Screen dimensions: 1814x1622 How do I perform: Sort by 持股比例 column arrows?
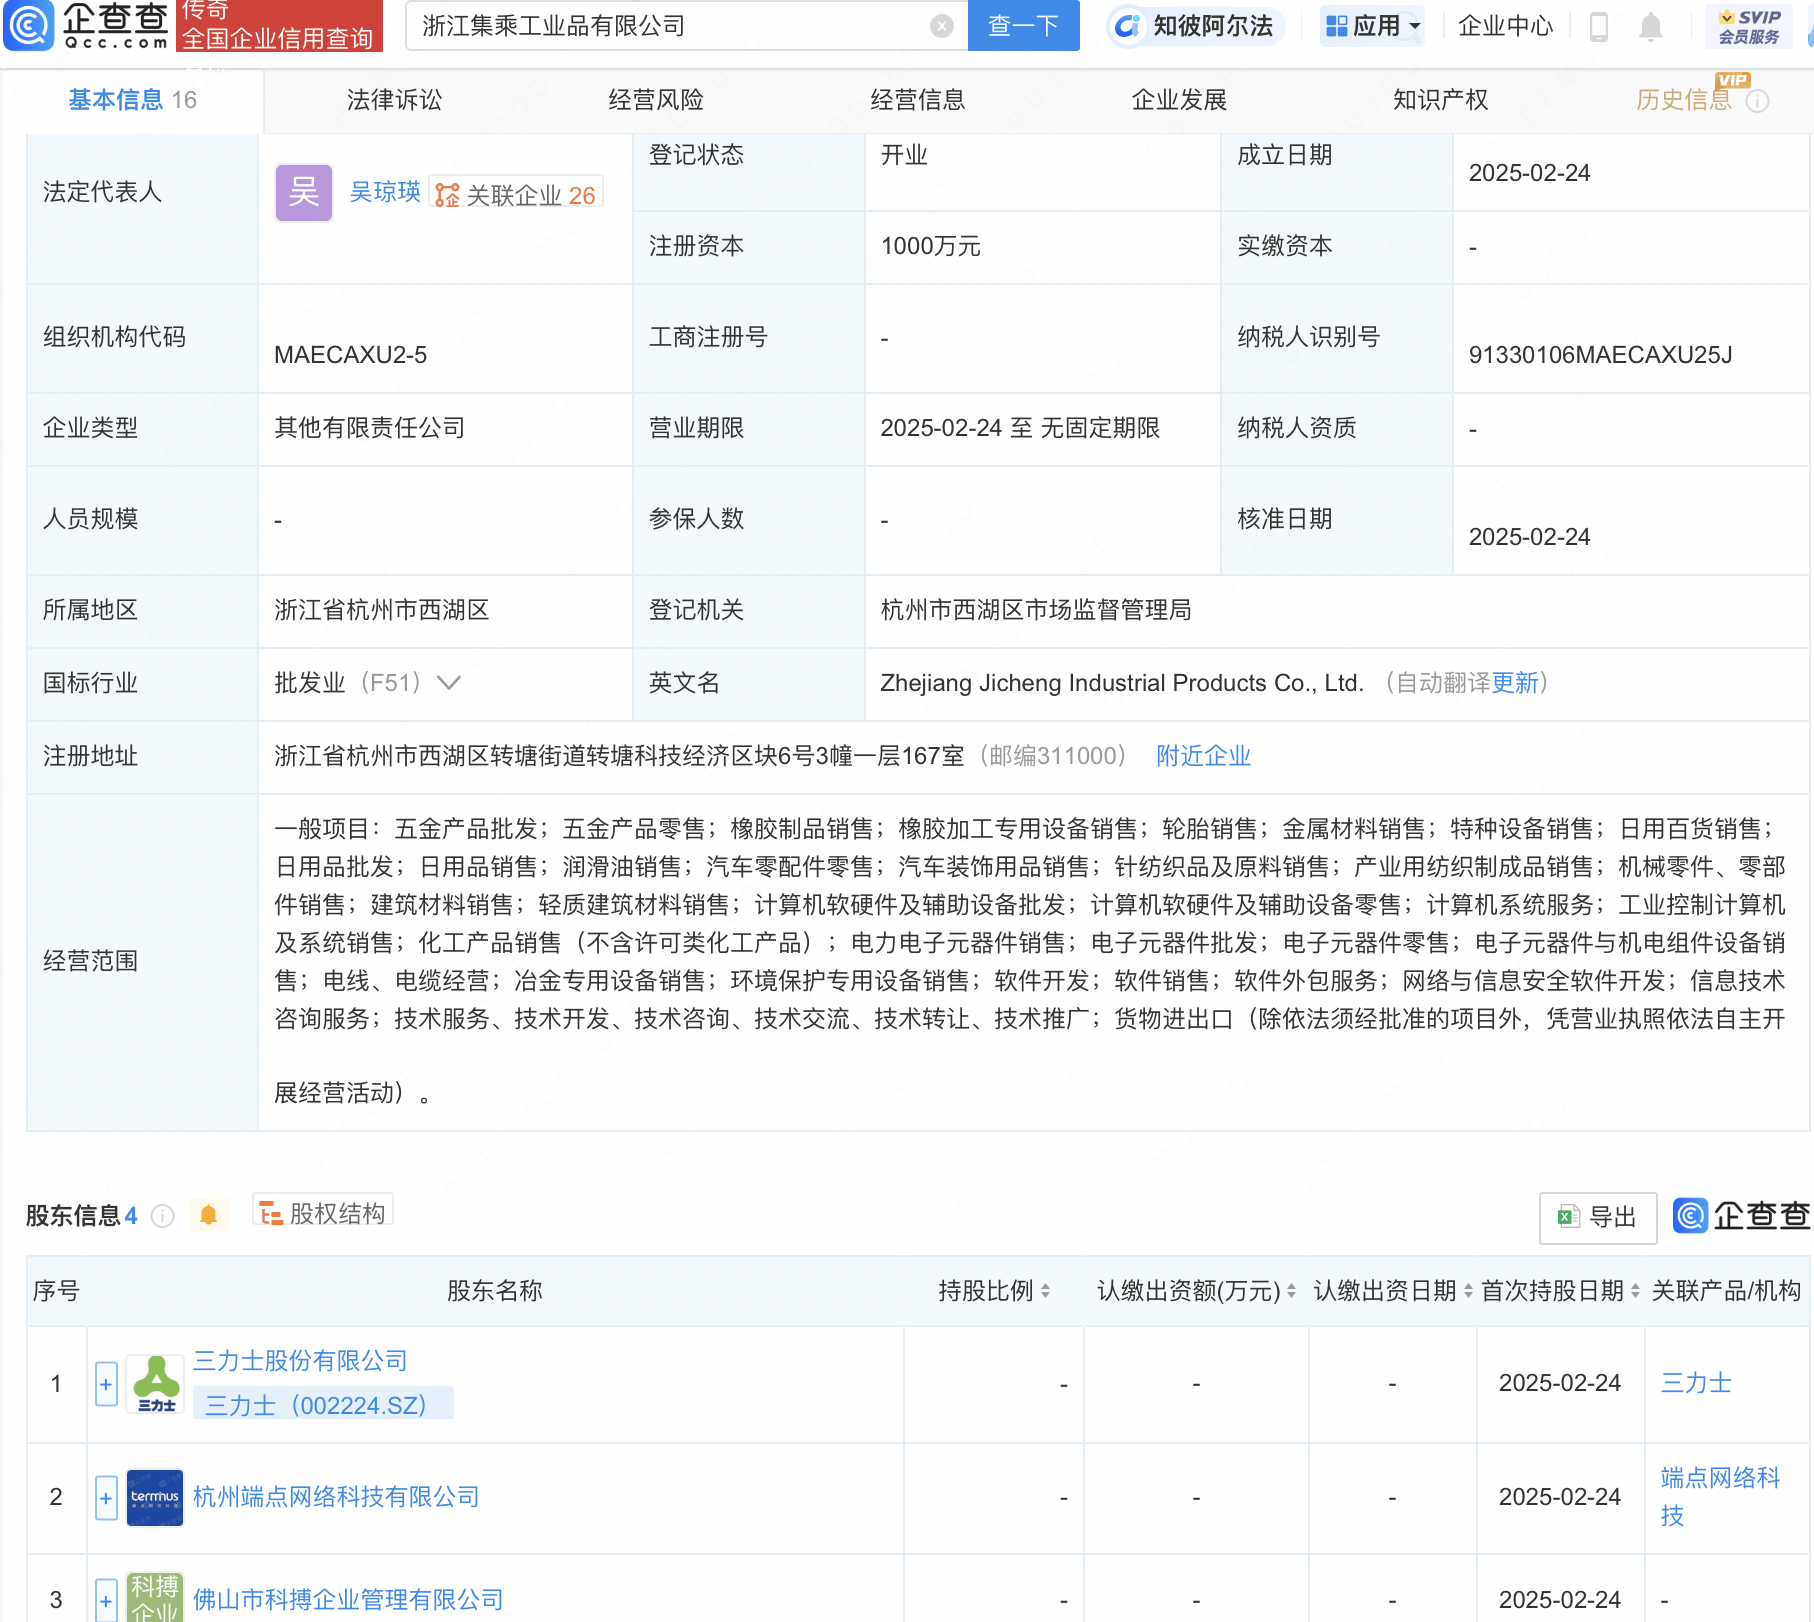tap(1045, 1291)
